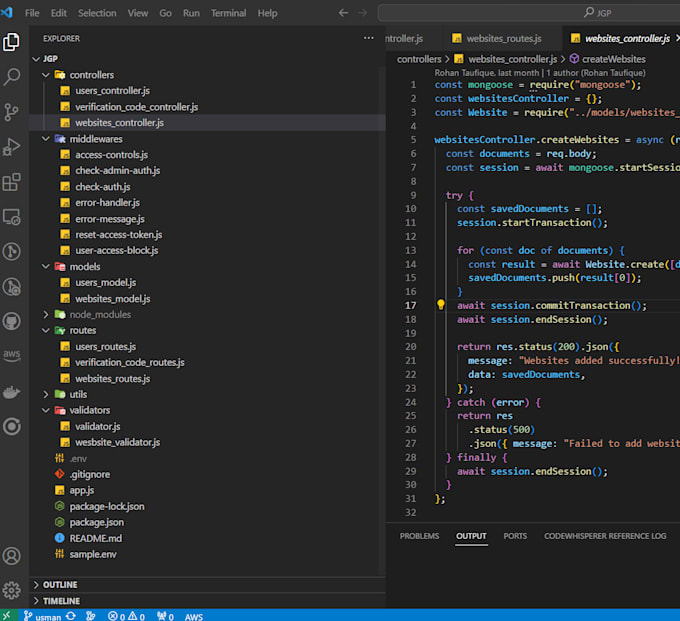The image size is (680, 621).
Task: Switch to the OUTPUT panel tab
Action: click(471, 536)
